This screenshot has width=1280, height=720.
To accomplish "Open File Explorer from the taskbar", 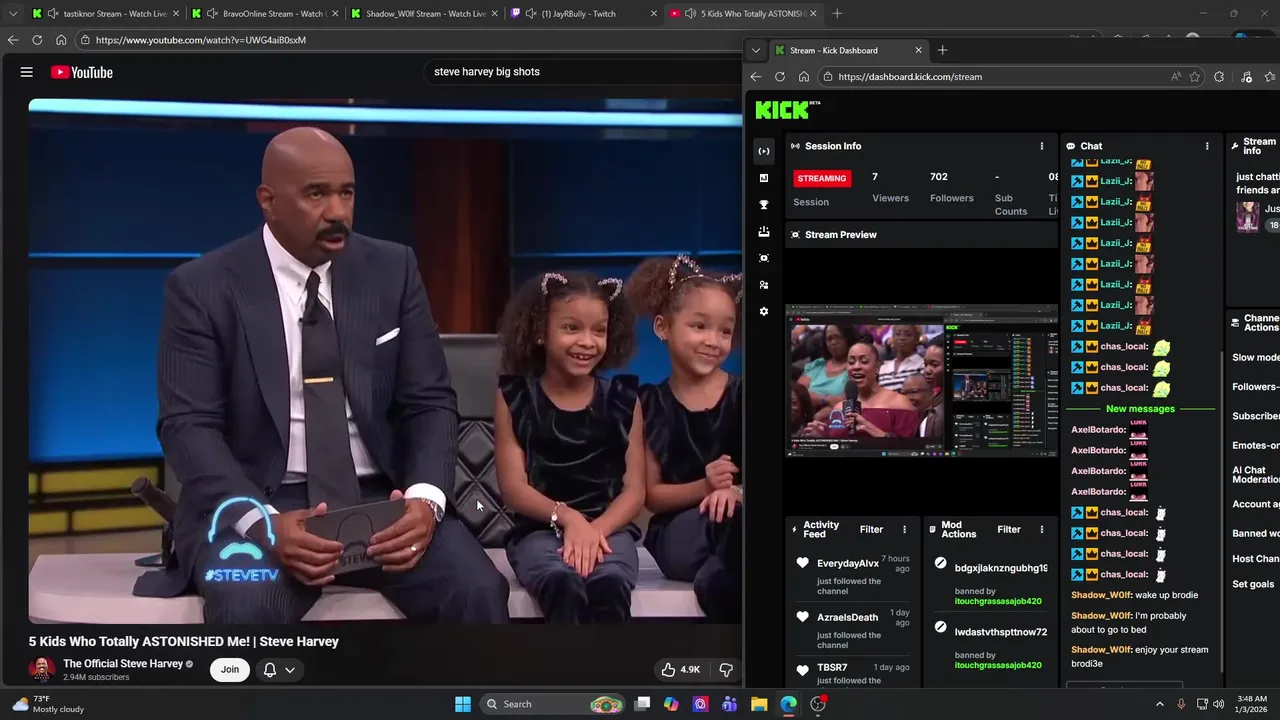I will (759, 704).
